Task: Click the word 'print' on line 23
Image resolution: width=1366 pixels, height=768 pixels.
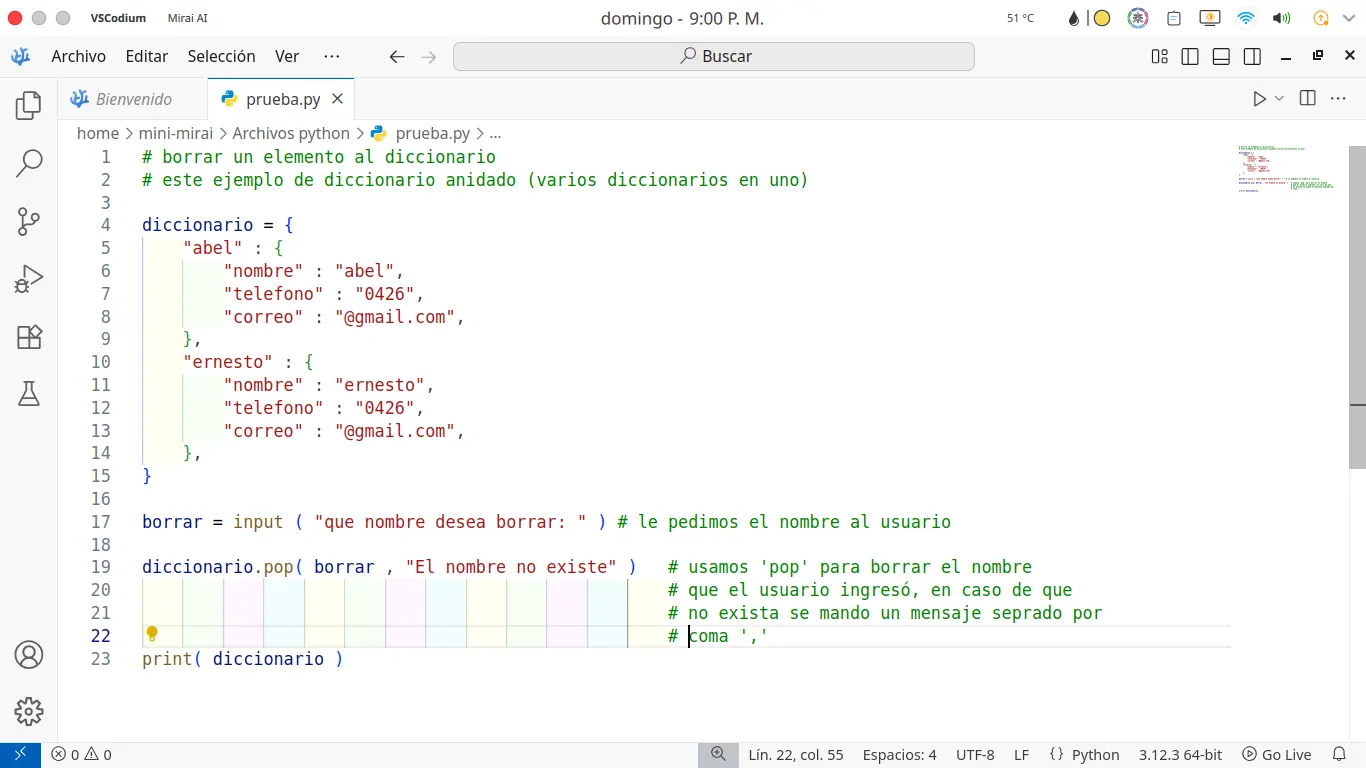Action: [x=167, y=659]
